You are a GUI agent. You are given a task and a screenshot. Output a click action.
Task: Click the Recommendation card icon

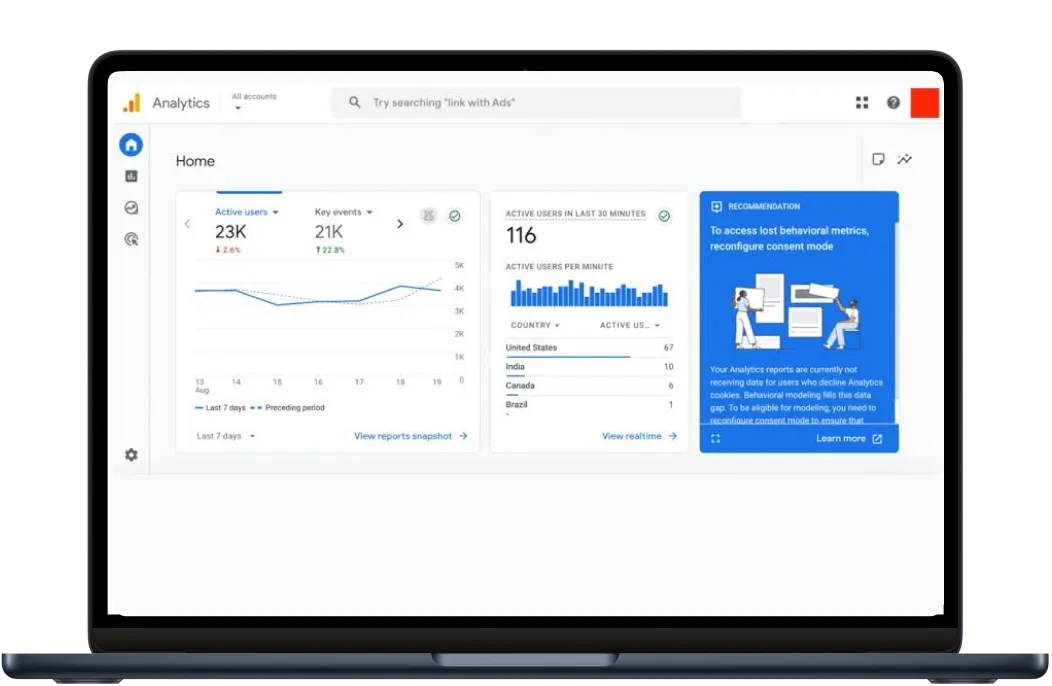pyautogui.click(x=716, y=206)
